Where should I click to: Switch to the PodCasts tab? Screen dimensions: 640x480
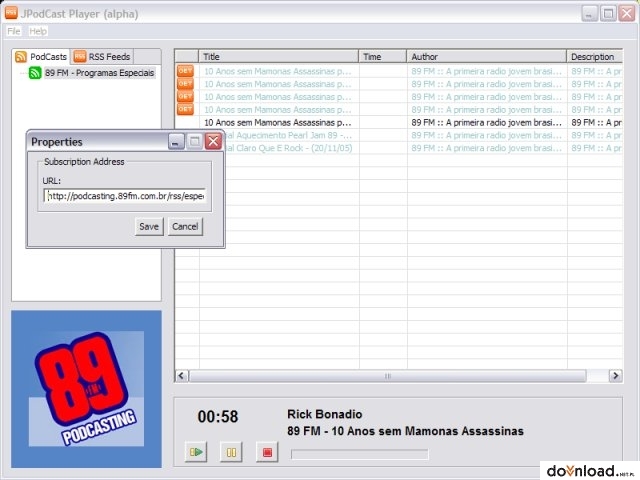click(41, 56)
